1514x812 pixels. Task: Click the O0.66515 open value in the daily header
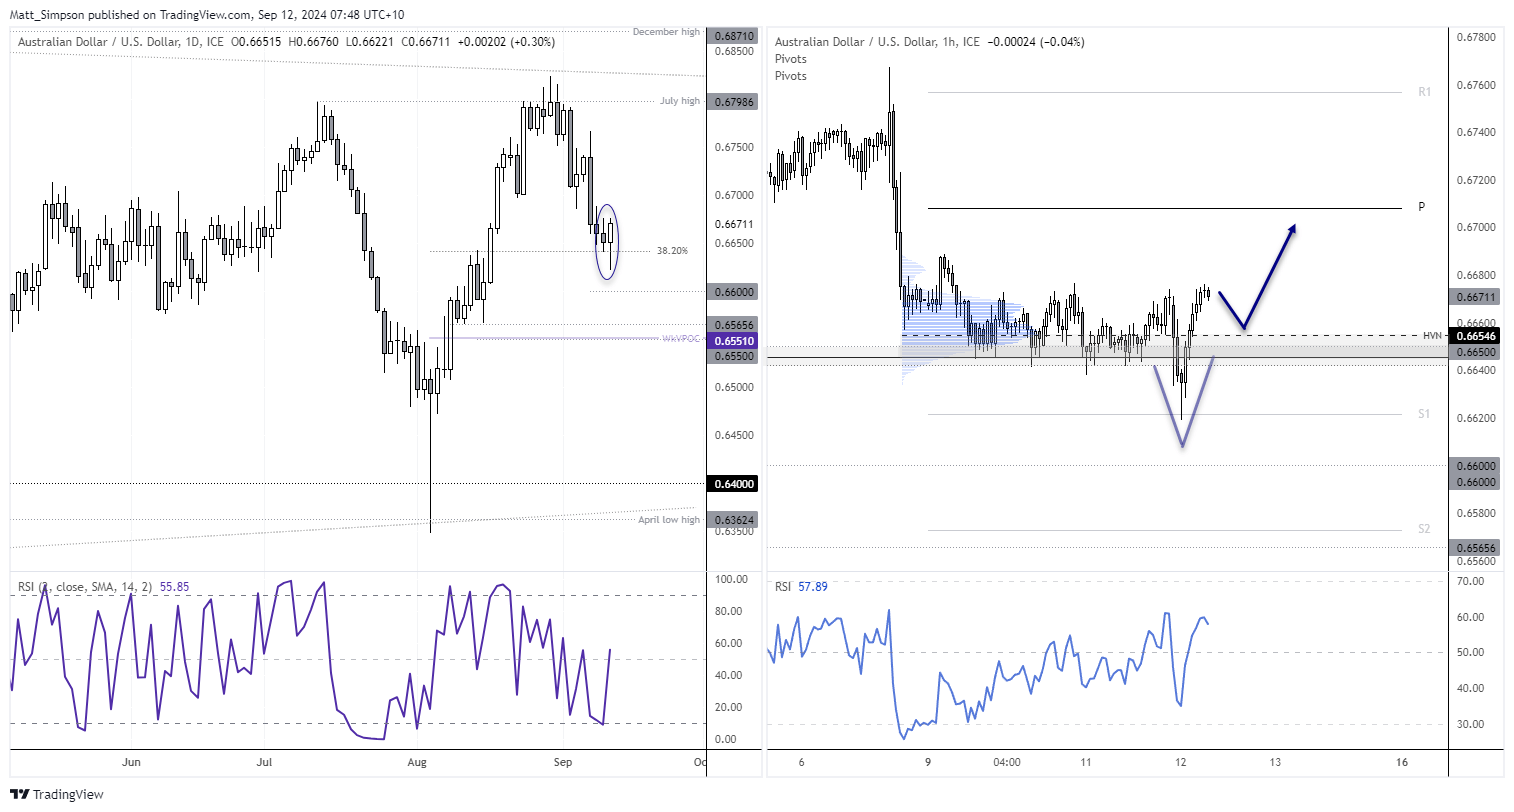click(x=258, y=42)
